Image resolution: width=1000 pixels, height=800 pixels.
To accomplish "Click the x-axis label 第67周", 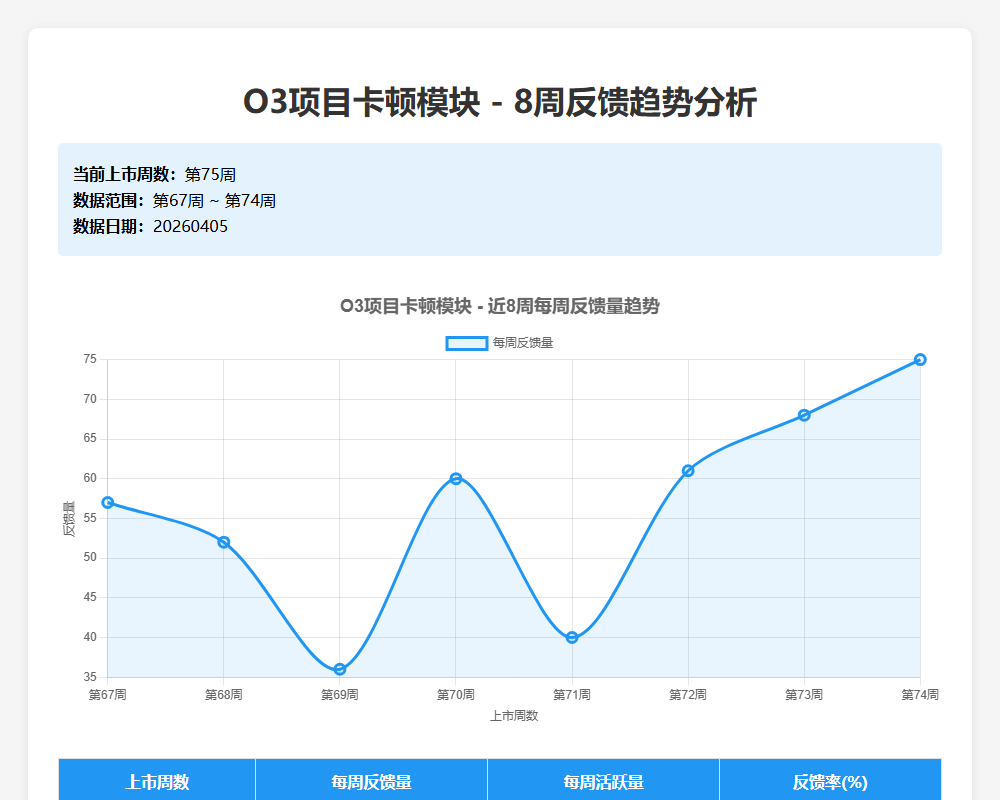I will point(108,695).
